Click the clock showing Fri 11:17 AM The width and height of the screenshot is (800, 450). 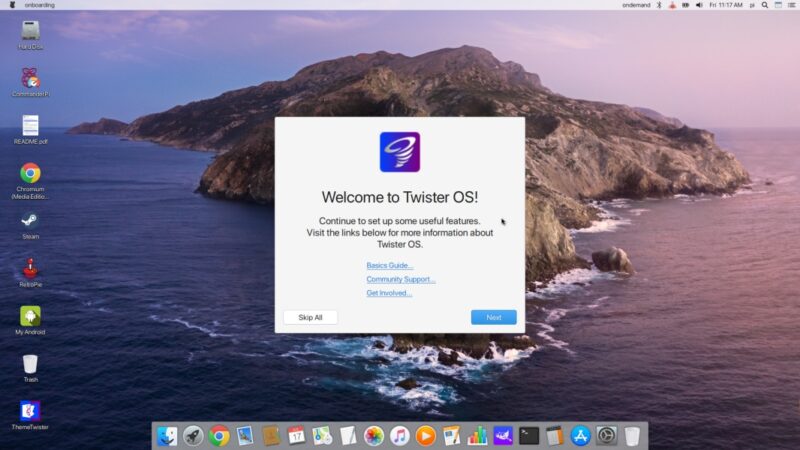click(726, 5)
